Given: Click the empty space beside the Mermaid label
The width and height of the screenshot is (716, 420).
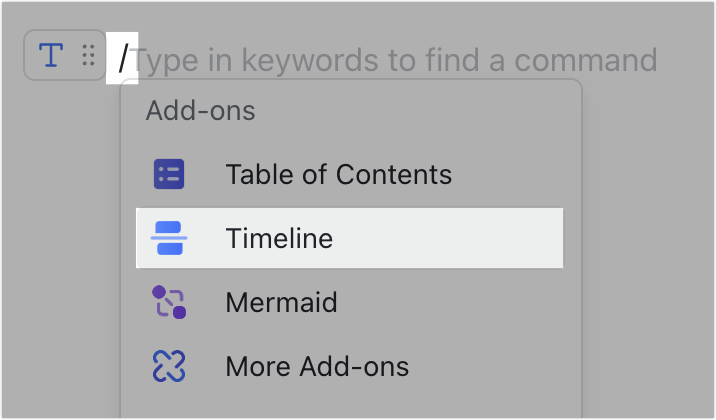Looking at the screenshot, I should (450, 302).
